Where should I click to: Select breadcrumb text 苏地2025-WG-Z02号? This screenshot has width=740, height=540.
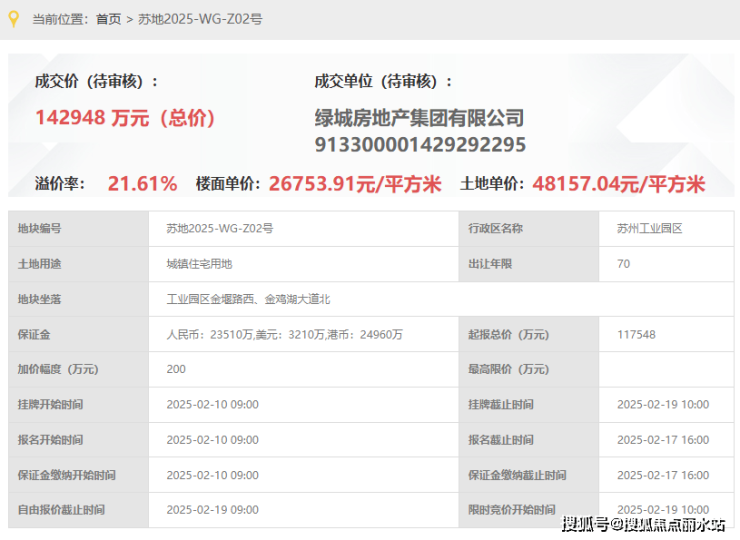200,19
